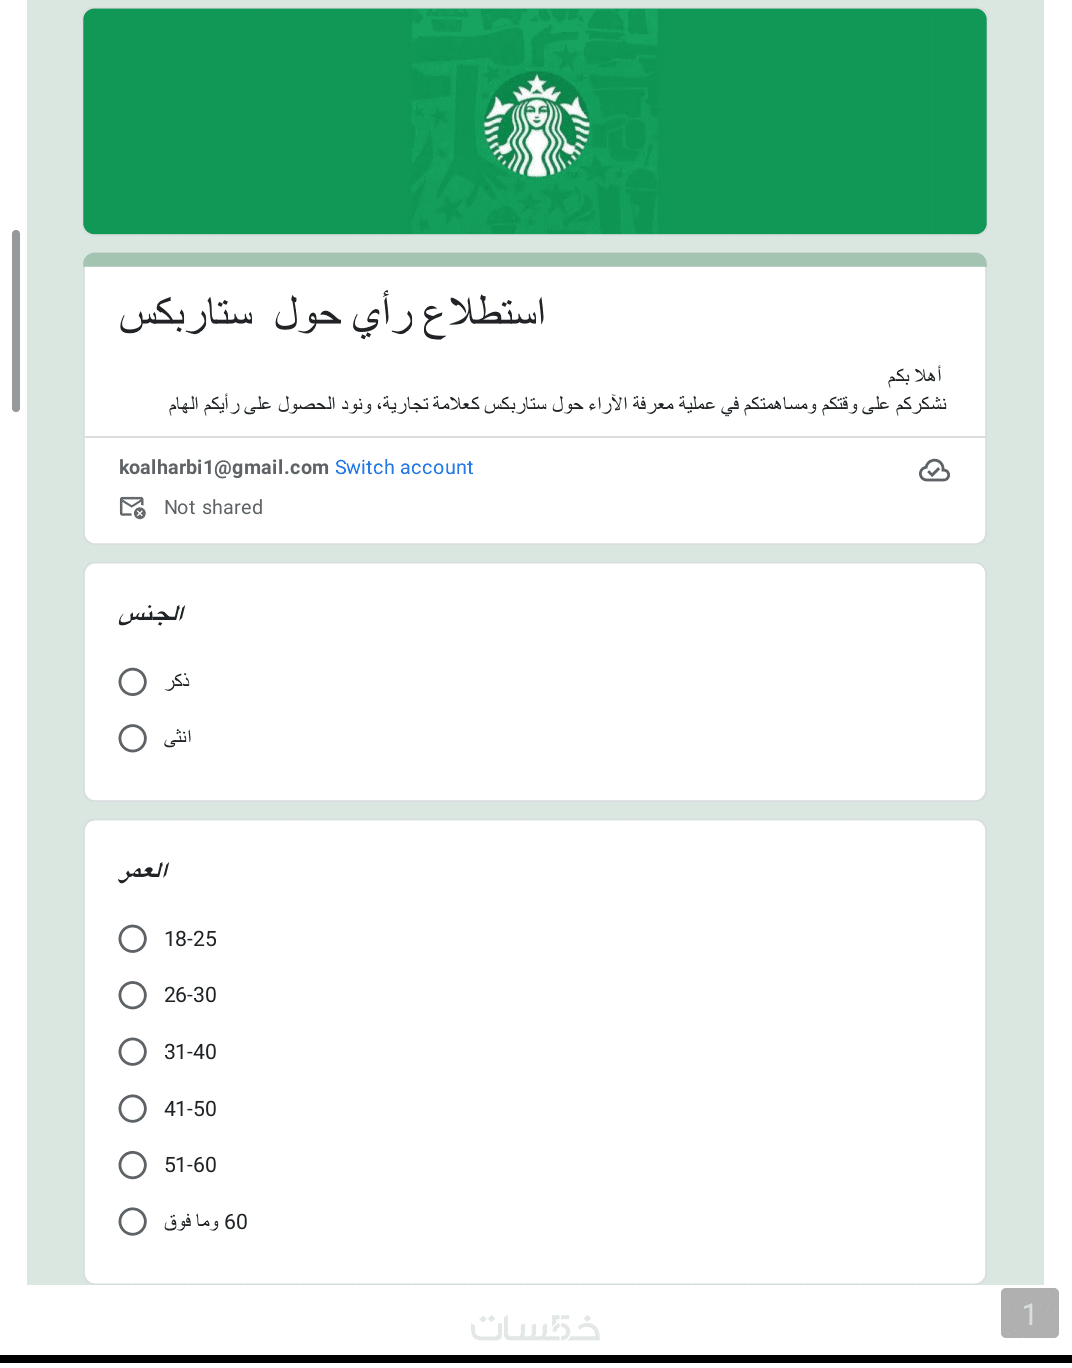Image resolution: width=1072 pixels, height=1368 pixels.
Task: Click the Not shared label text
Action: [213, 508]
